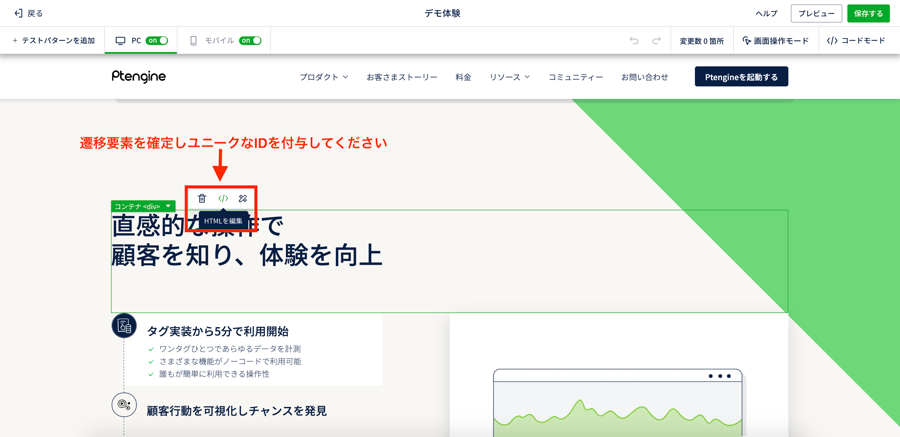Viewport: 900px width, 437px height.
Task: Open the コンテナ <div> element dropdown
Action: coord(169,206)
